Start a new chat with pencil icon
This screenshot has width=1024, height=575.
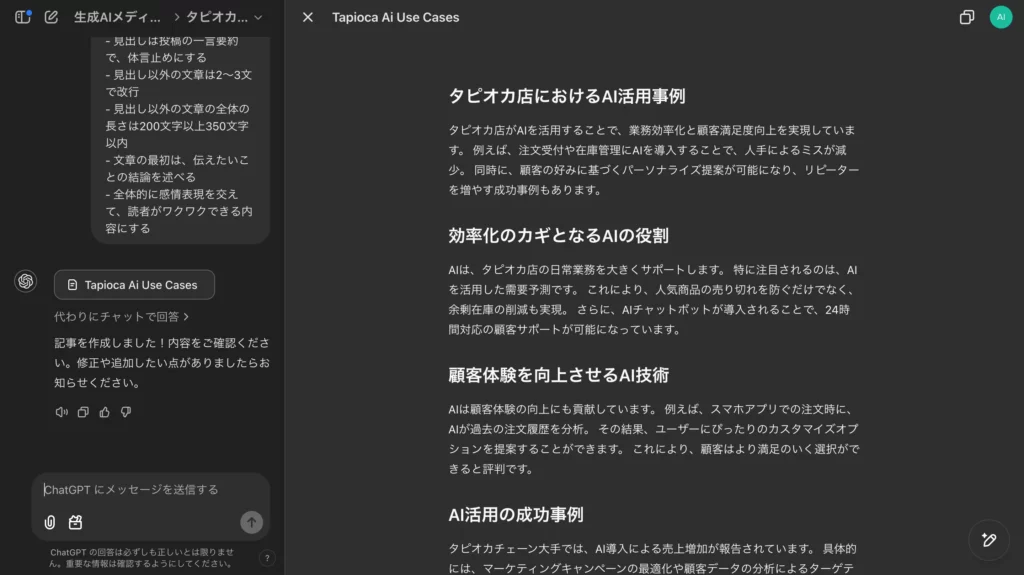pyautogui.click(x=51, y=17)
